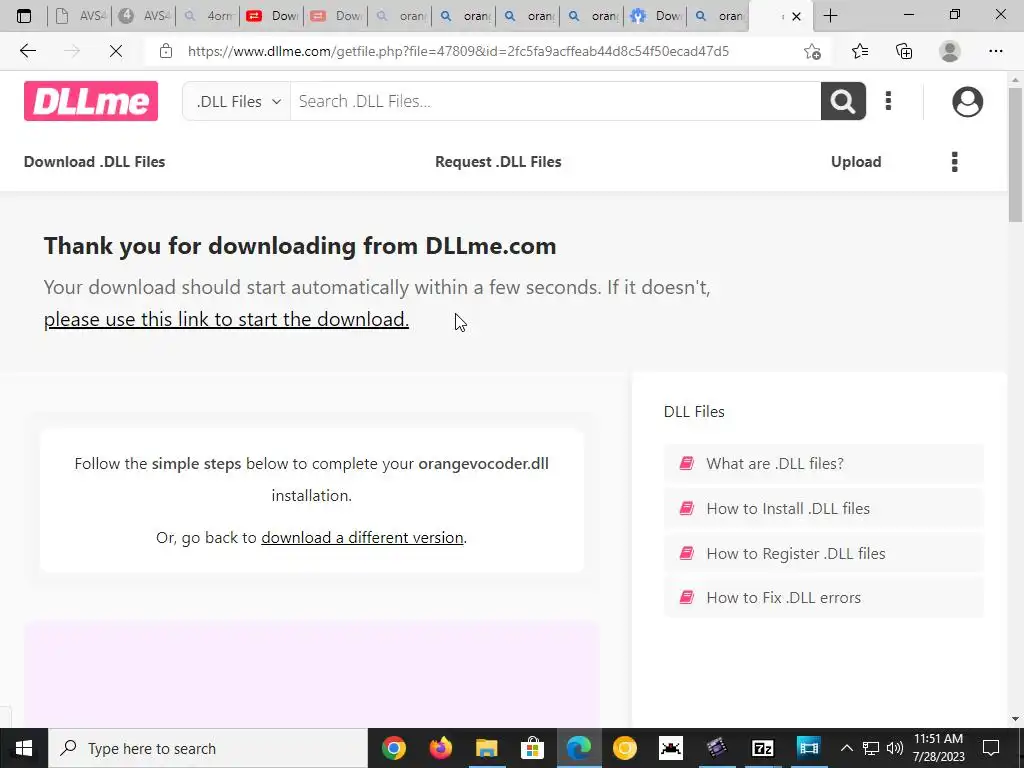Click the Search .DLL Files input box
Image resolution: width=1024 pixels, height=768 pixels.
click(x=555, y=101)
